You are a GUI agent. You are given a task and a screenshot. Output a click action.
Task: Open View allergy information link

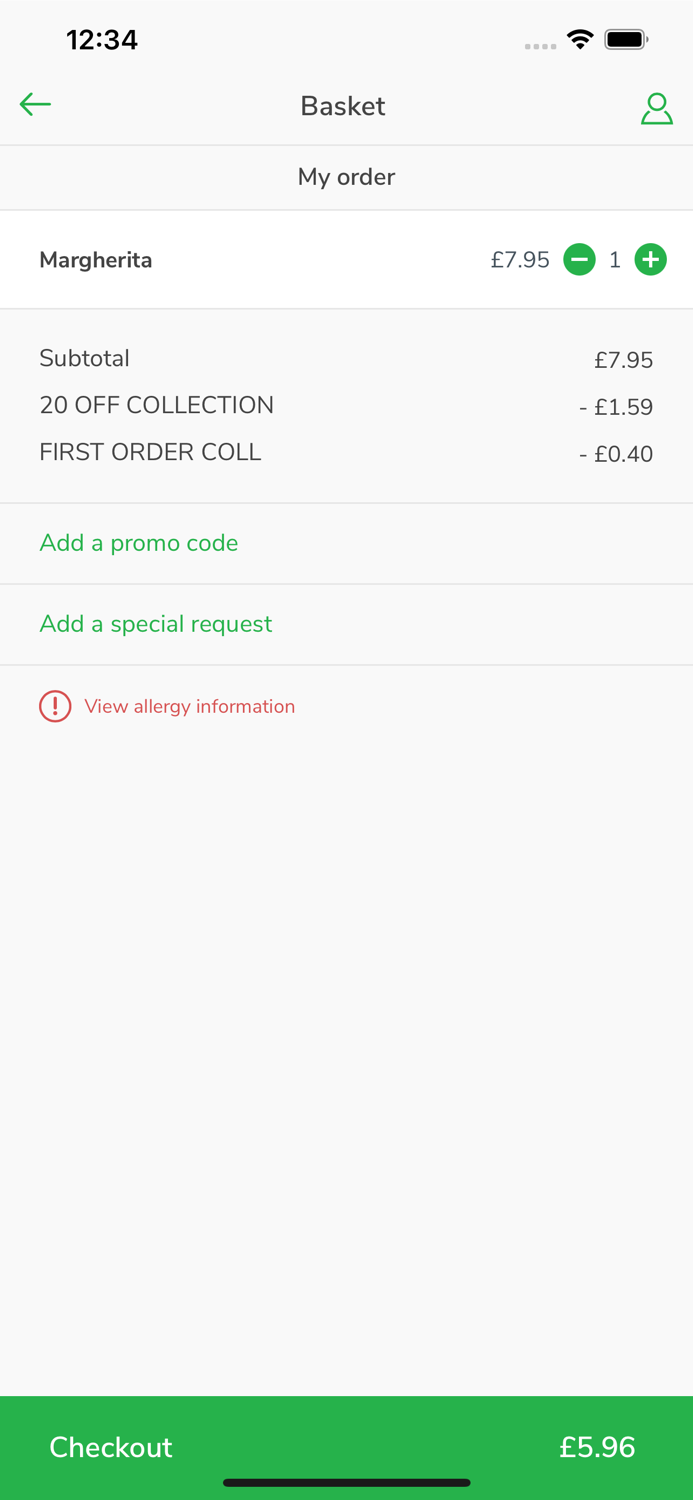pyautogui.click(x=190, y=706)
